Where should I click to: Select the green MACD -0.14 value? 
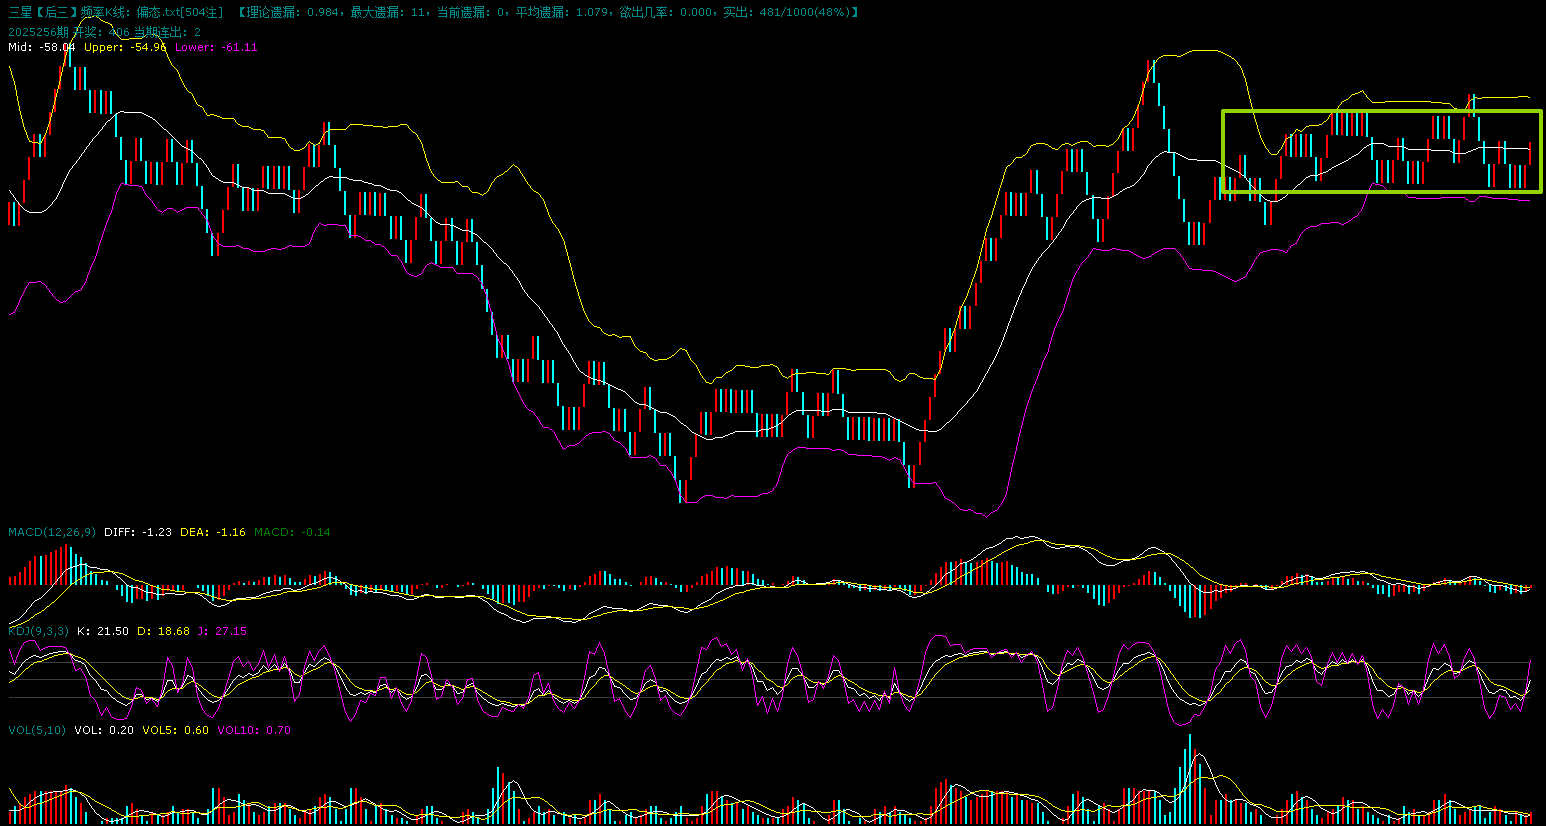pyautogui.click(x=292, y=532)
